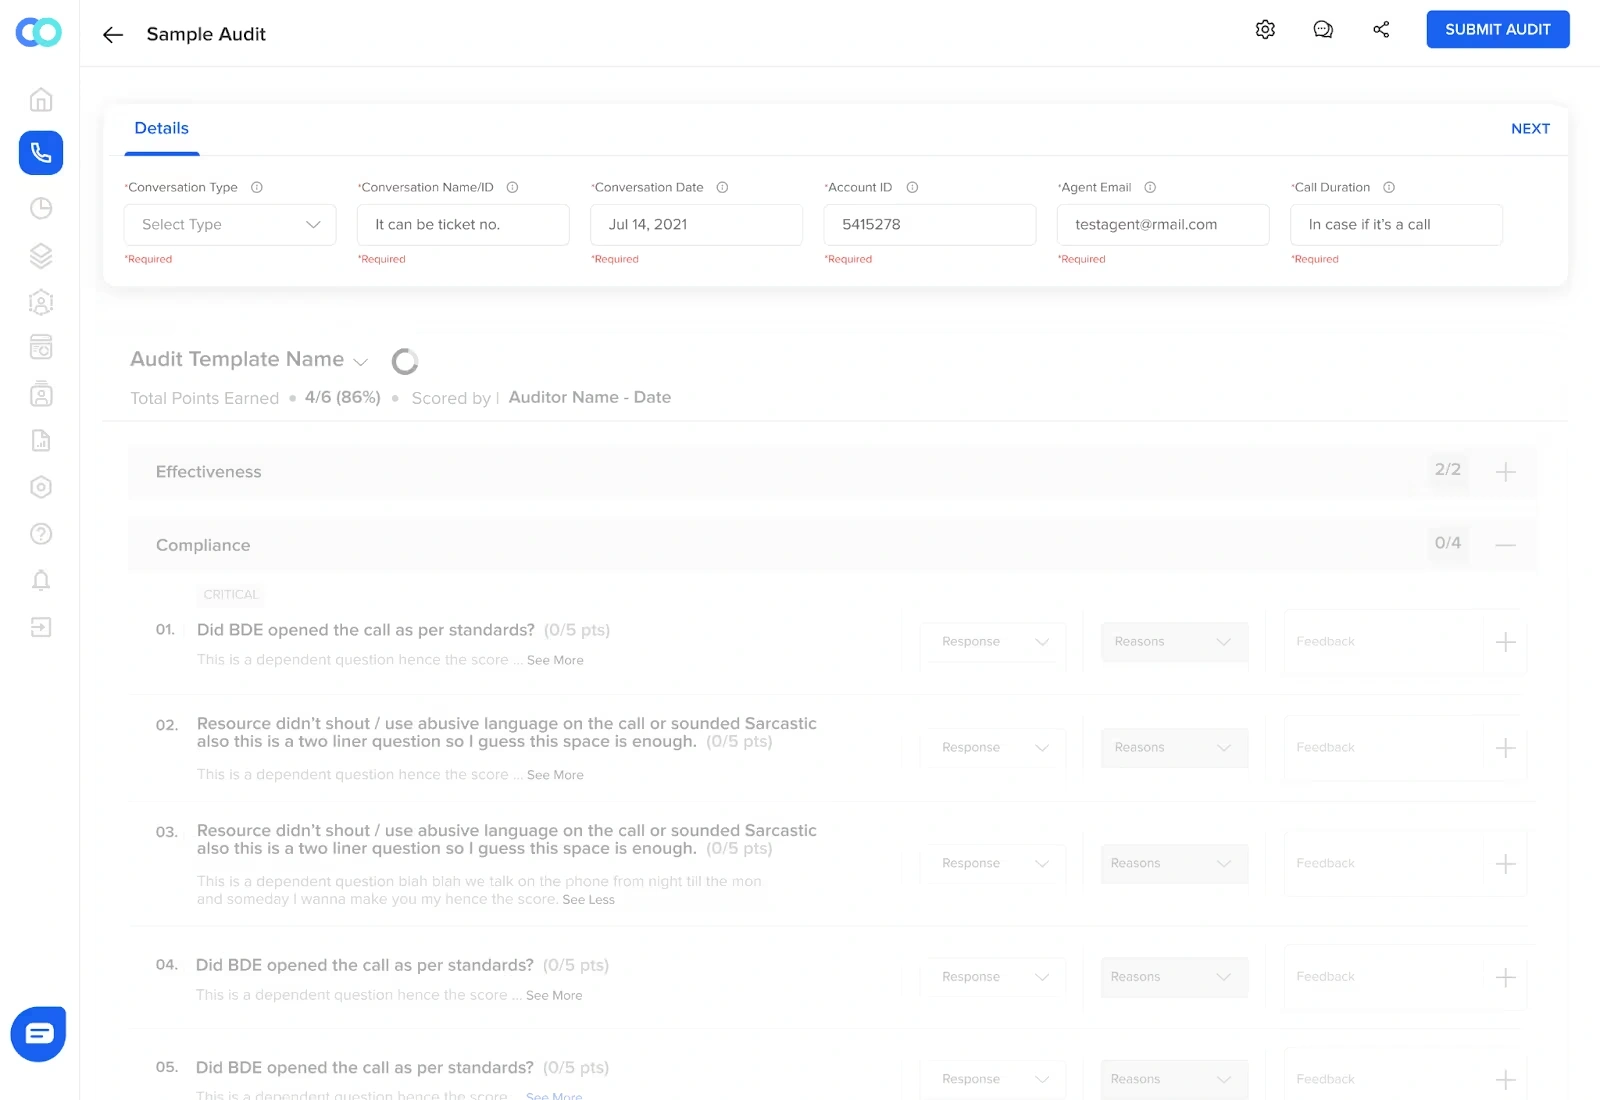Open the settings gear in the top bar
Screen dimensions: 1600x1100
1264,30
